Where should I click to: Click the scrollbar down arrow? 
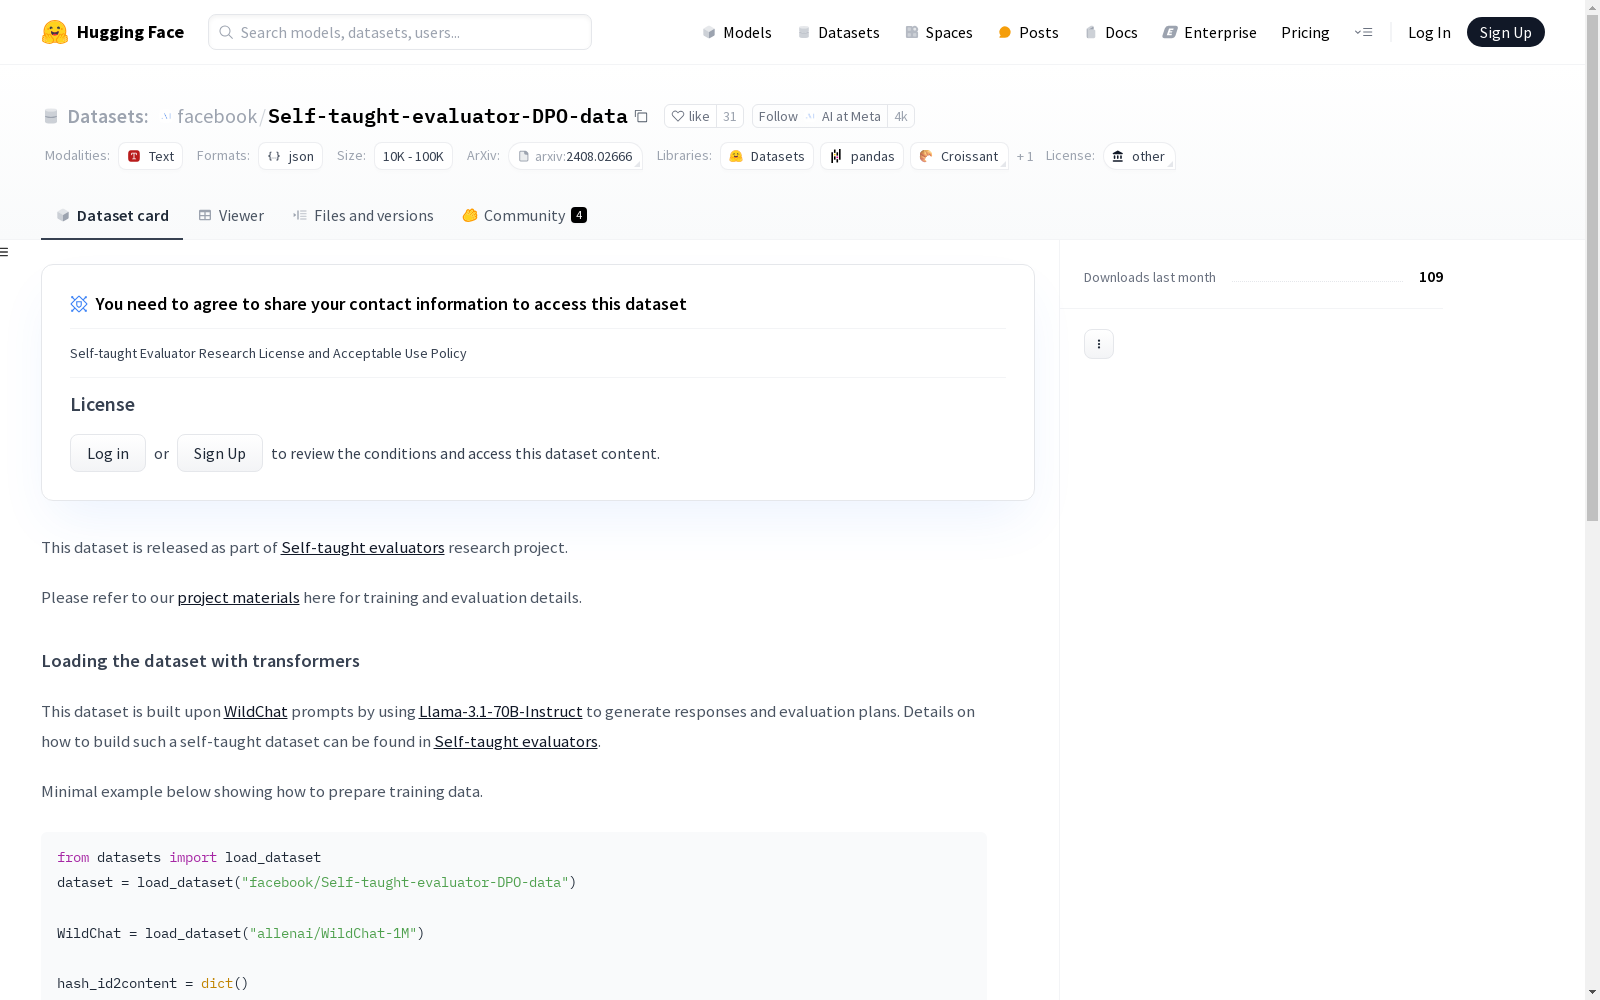[x=1592, y=992]
